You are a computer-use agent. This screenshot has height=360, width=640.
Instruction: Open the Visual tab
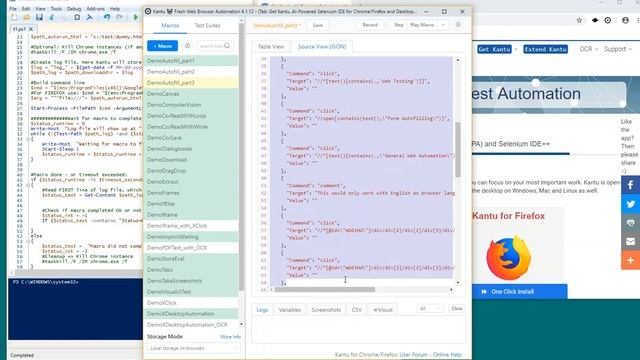382,310
